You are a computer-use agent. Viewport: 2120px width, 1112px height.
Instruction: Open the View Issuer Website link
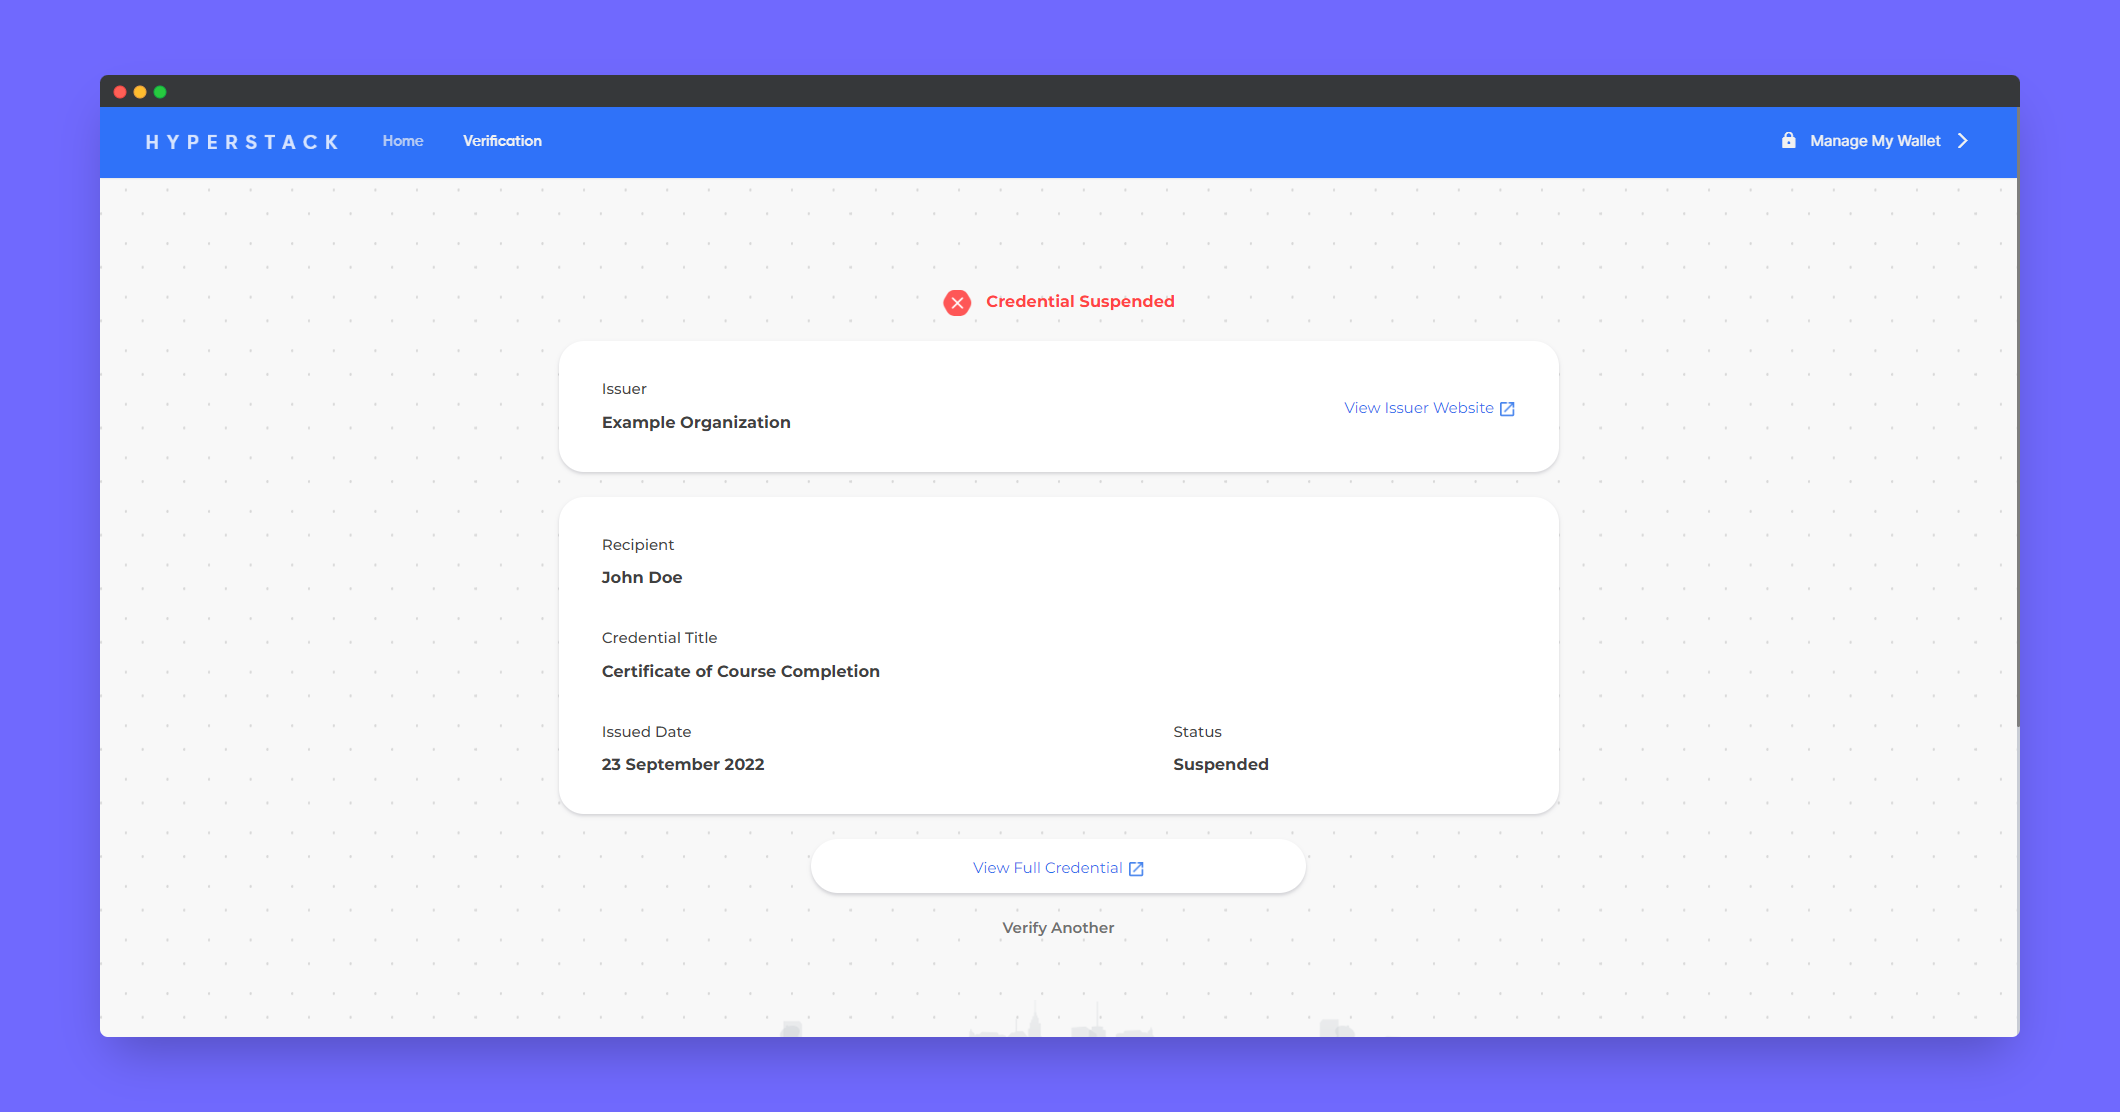click(1418, 408)
